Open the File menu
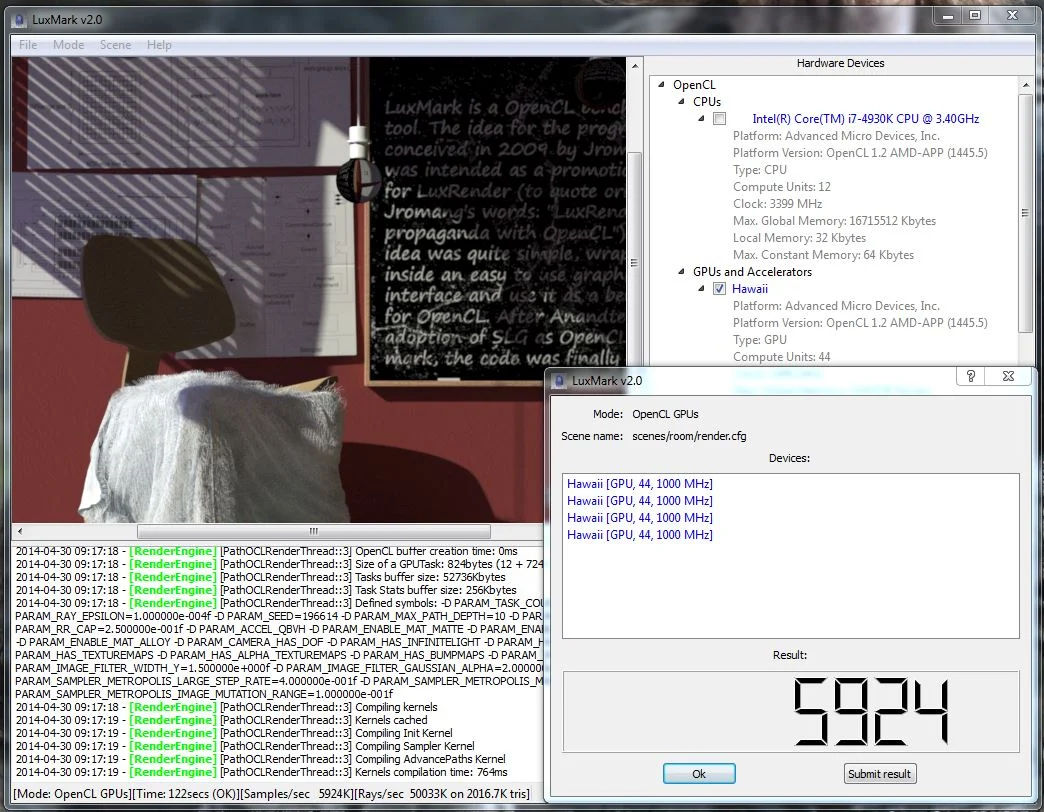The height and width of the screenshot is (812, 1044). [x=28, y=45]
